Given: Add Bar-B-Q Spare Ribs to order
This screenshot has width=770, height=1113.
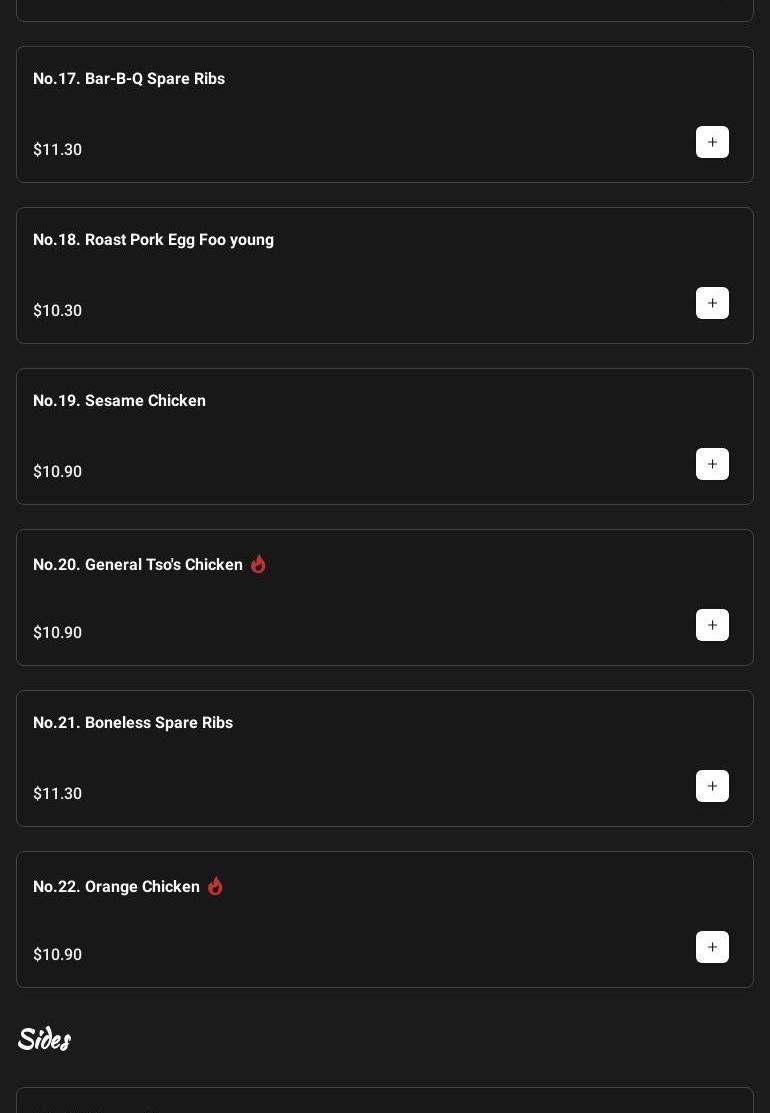Looking at the screenshot, I should coord(712,142).
